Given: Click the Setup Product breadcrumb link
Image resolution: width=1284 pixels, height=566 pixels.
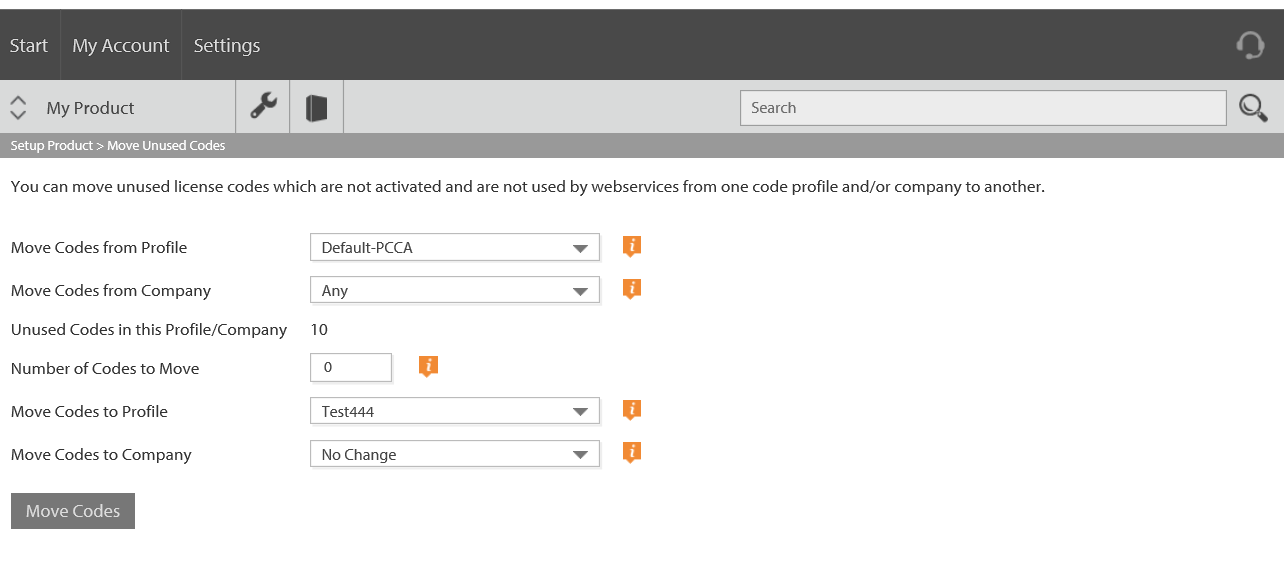Looking at the screenshot, I should pyautogui.click(x=52, y=146).
